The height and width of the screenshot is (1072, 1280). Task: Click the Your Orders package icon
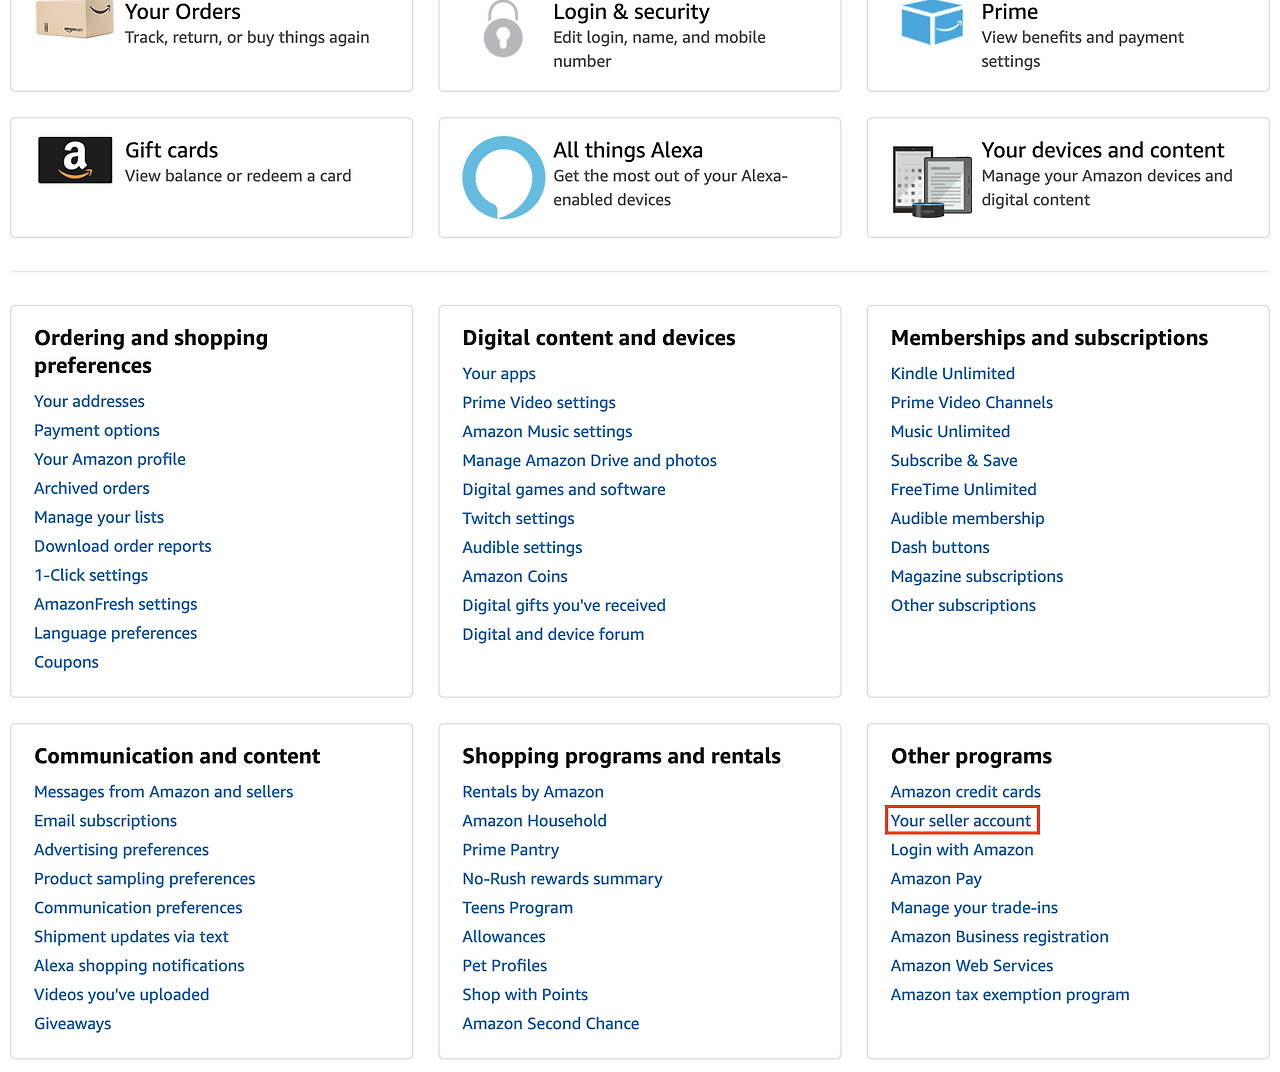coord(74,19)
